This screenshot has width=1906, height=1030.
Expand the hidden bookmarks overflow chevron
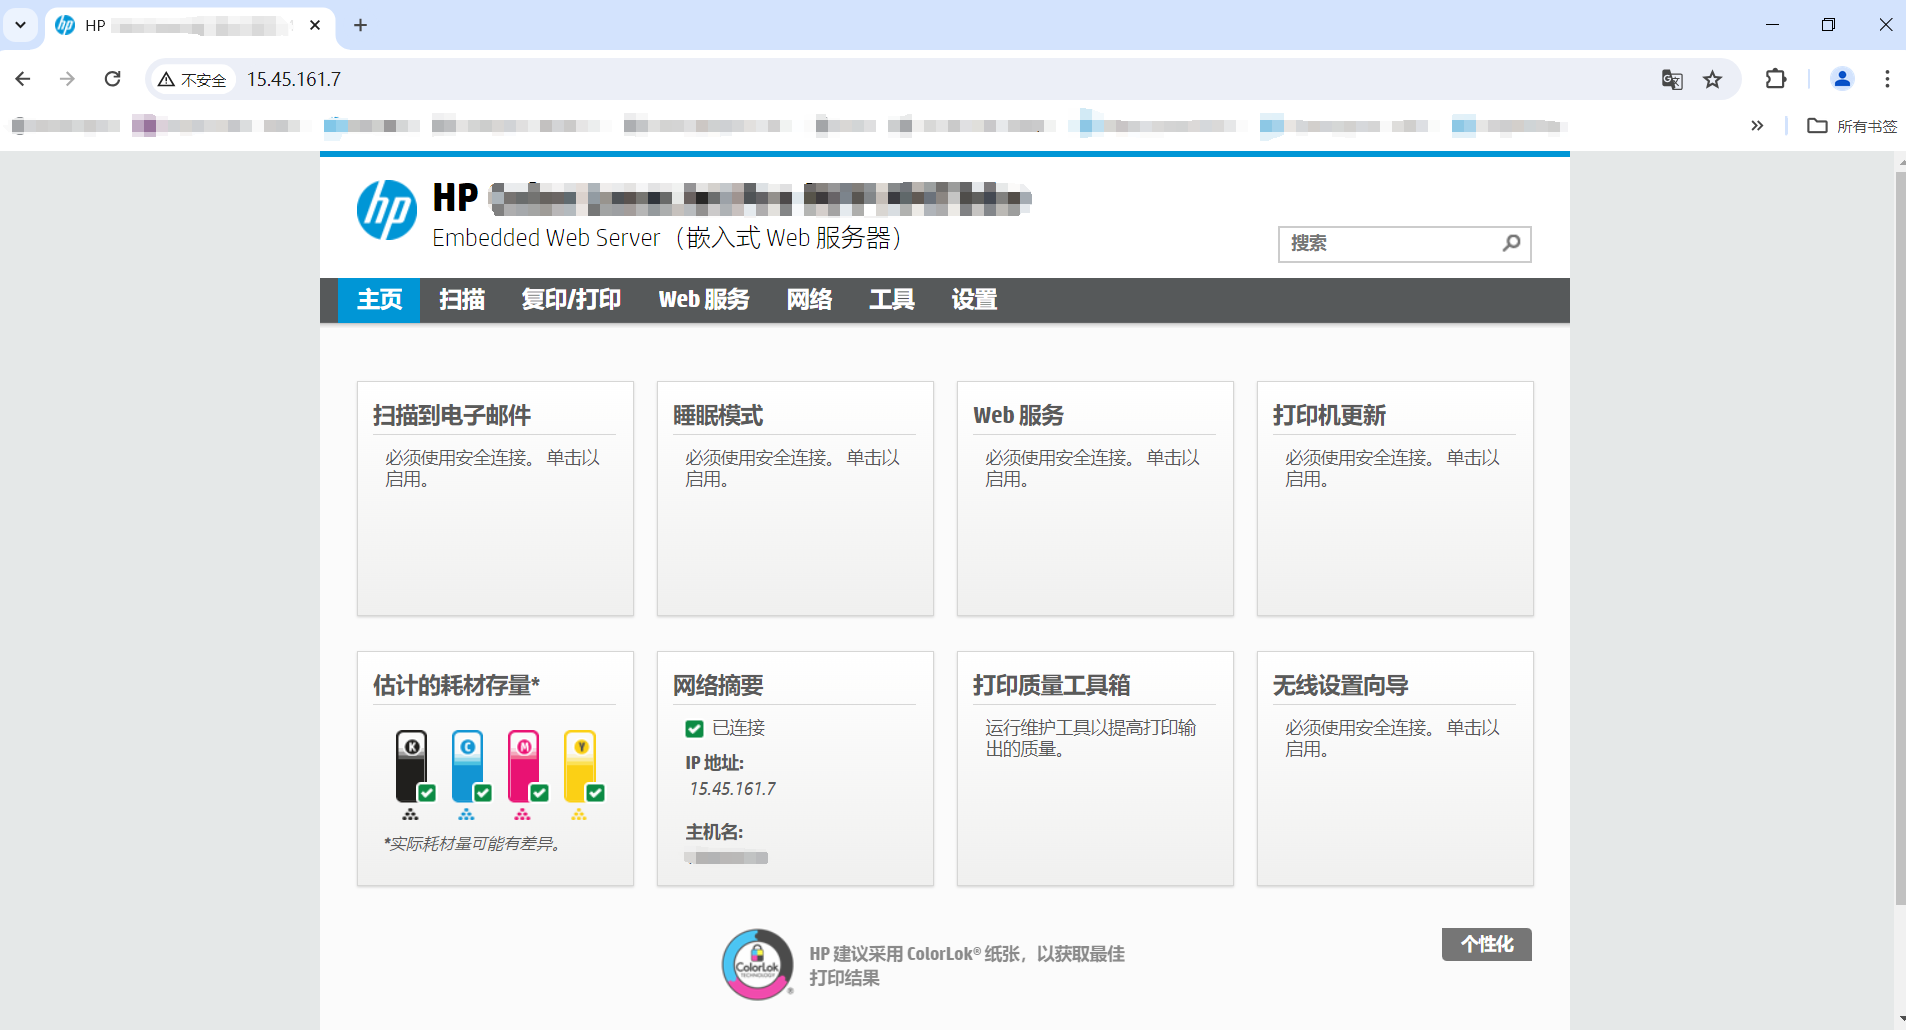pyautogui.click(x=1758, y=126)
